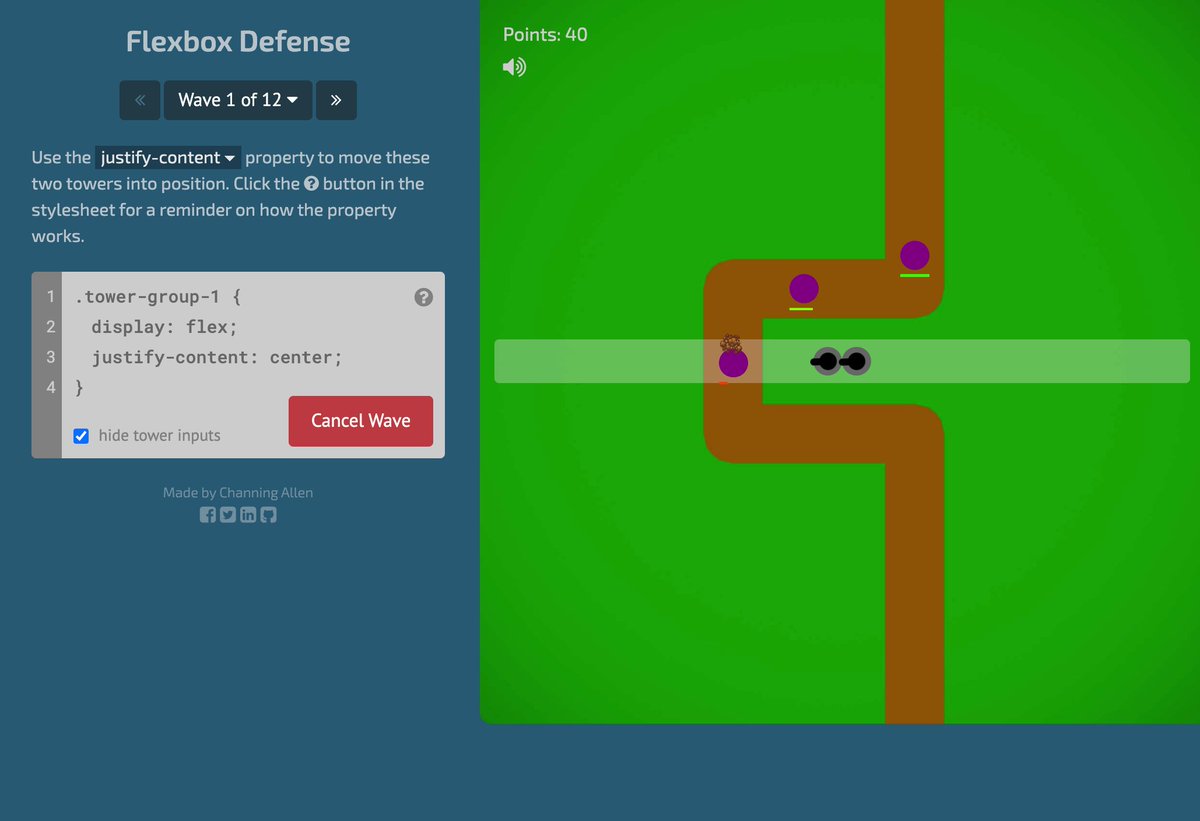The height and width of the screenshot is (821, 1200).
Task: Open the justify-content dropdown in the instructions
Action: 167,157
